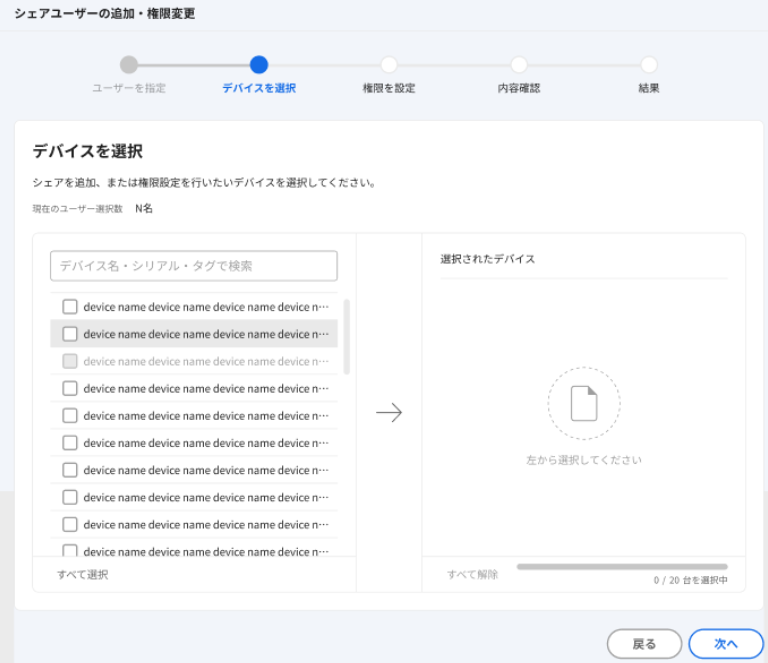Click すべて選択 to select all devices
Image resolution: width=768 pixels, height=663 pixels.
[x=83, y=574]
